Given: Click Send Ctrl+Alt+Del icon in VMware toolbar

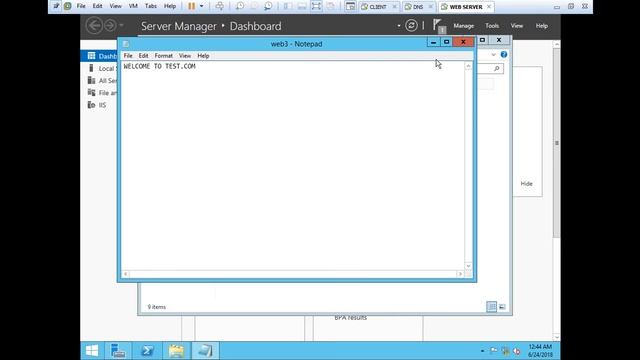Looking at the screenshot, I should click(x=220, y=6).
